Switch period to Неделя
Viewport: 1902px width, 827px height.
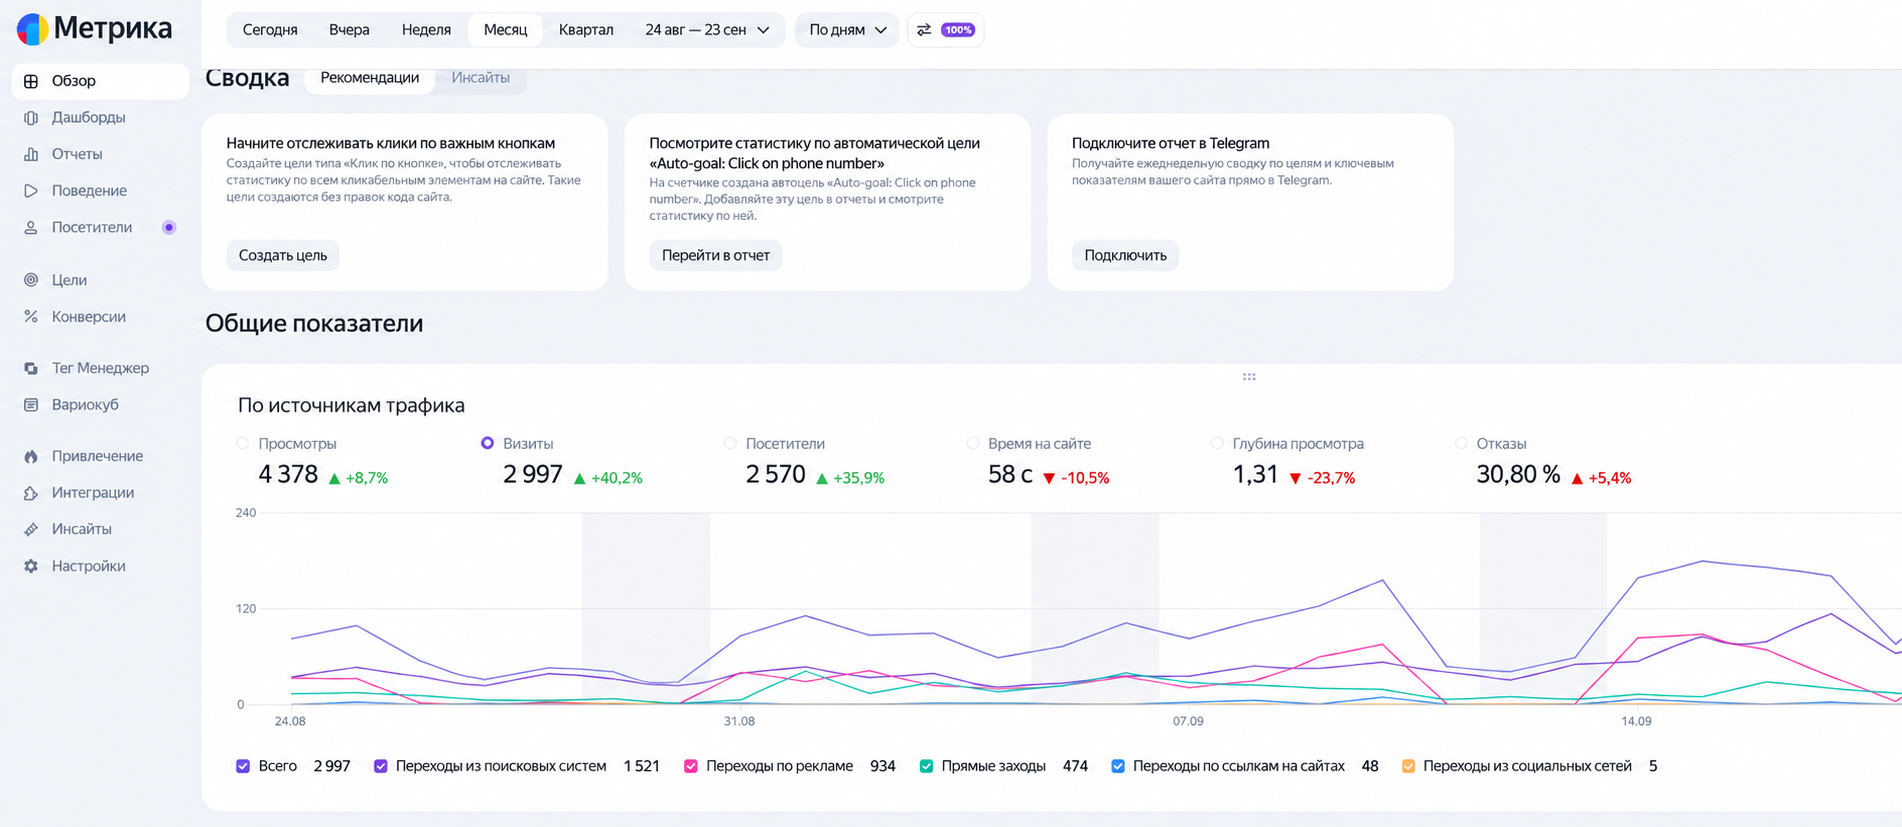426,30
